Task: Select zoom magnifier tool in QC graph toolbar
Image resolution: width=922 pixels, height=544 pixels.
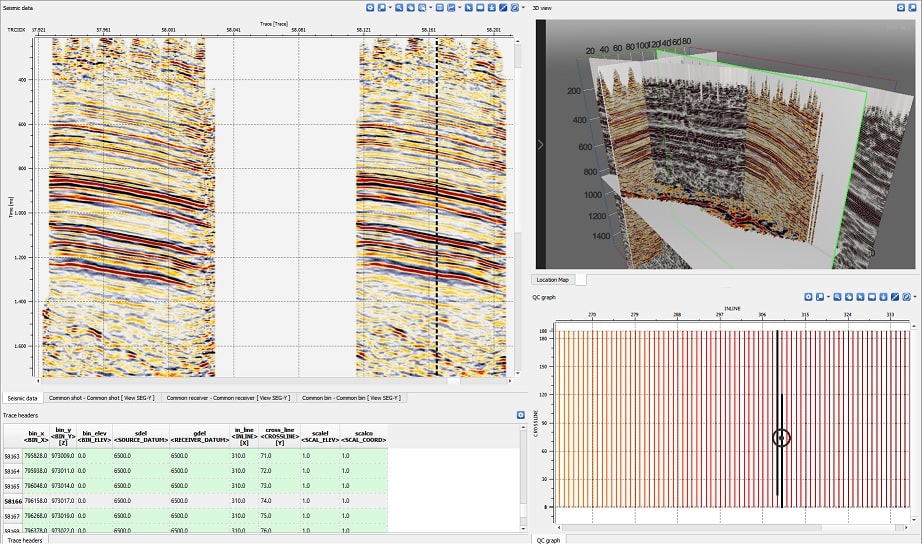Action: click(837, 297)
